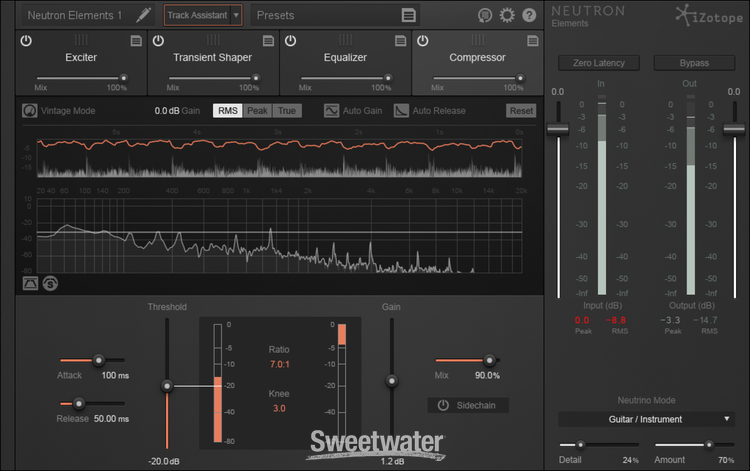The width and height of the screenshot is (750, 471).
Task: Click the Threshold -20.0 dB value
Action: (164, 461)
